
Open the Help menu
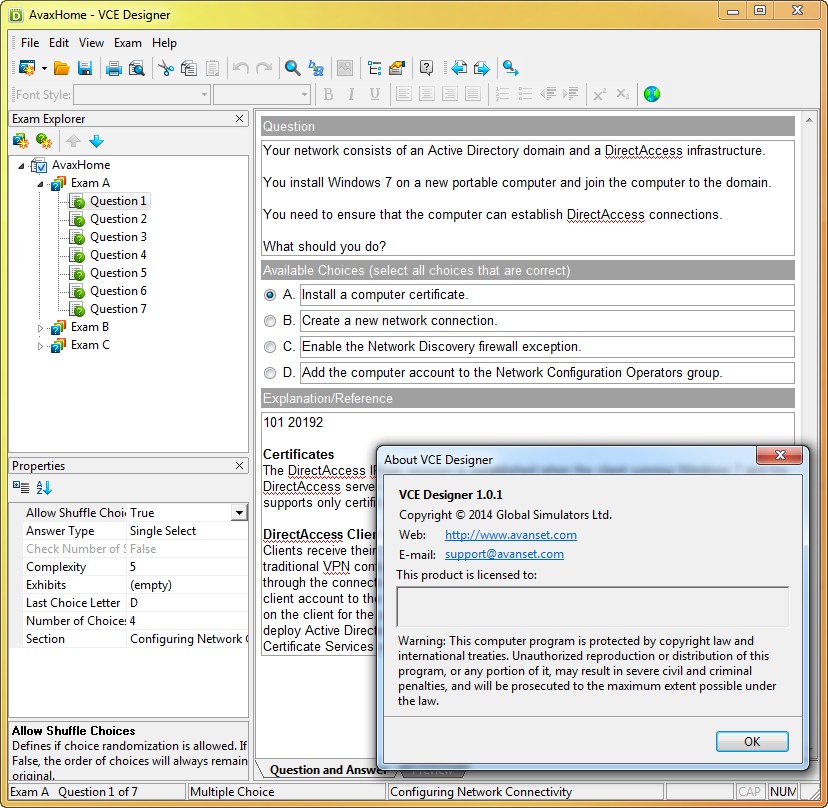pyautogui.click(x=164, y=43)
